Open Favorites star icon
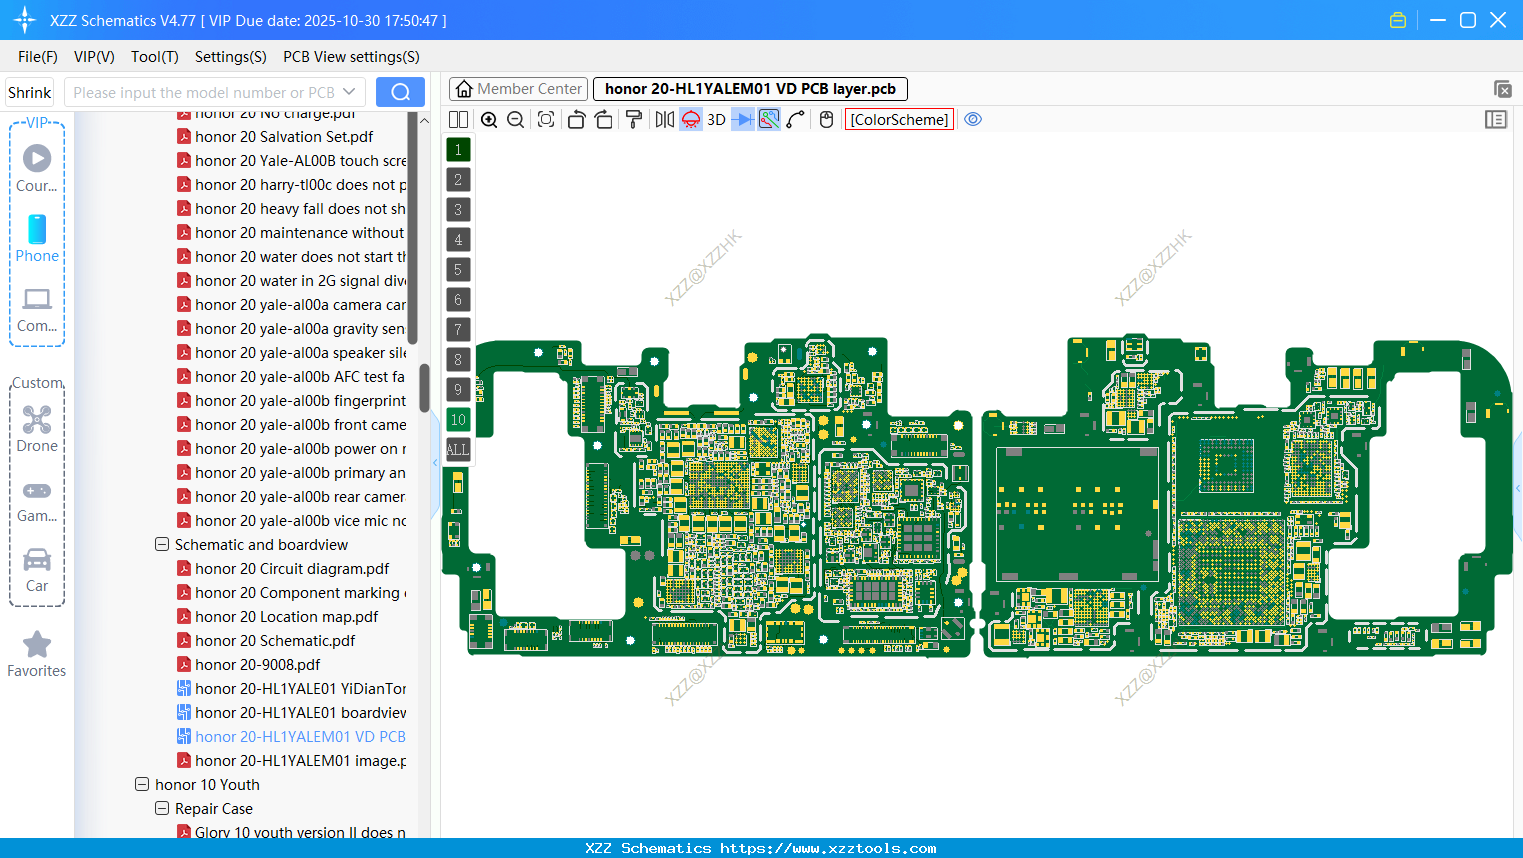This screenshot has width=1523, height=858. 37,654
